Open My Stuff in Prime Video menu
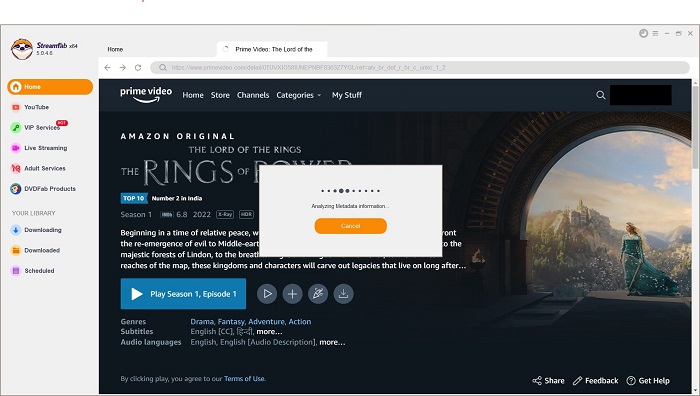The height and width of the screenshot is (396, 700). pos(347,95)
